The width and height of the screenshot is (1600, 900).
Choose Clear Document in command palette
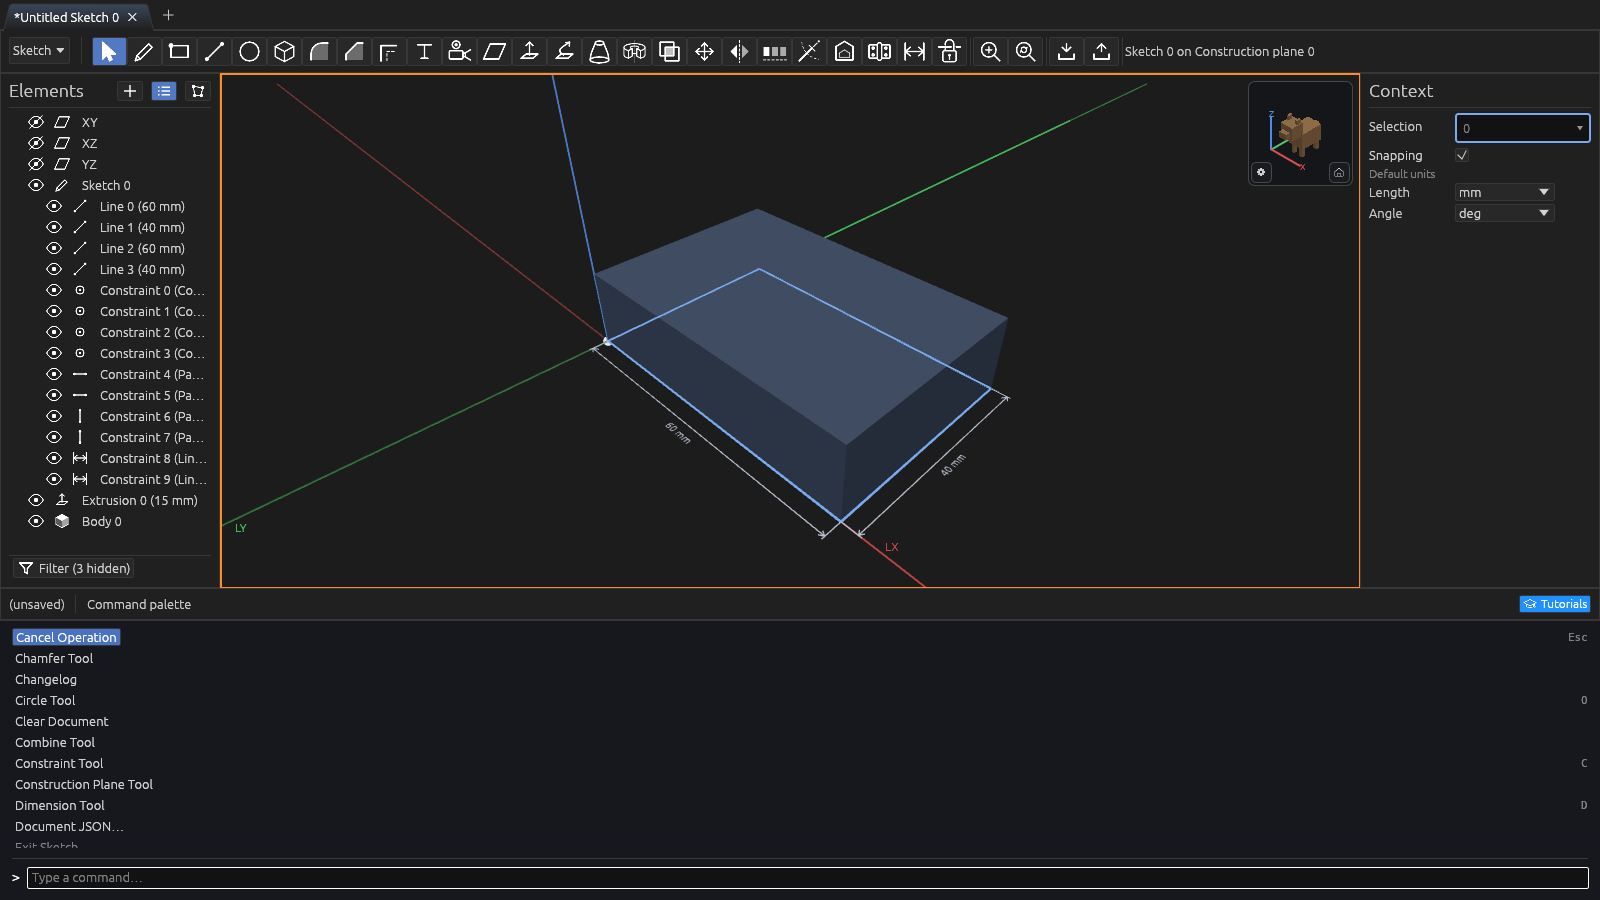click(x=62, y=721)
